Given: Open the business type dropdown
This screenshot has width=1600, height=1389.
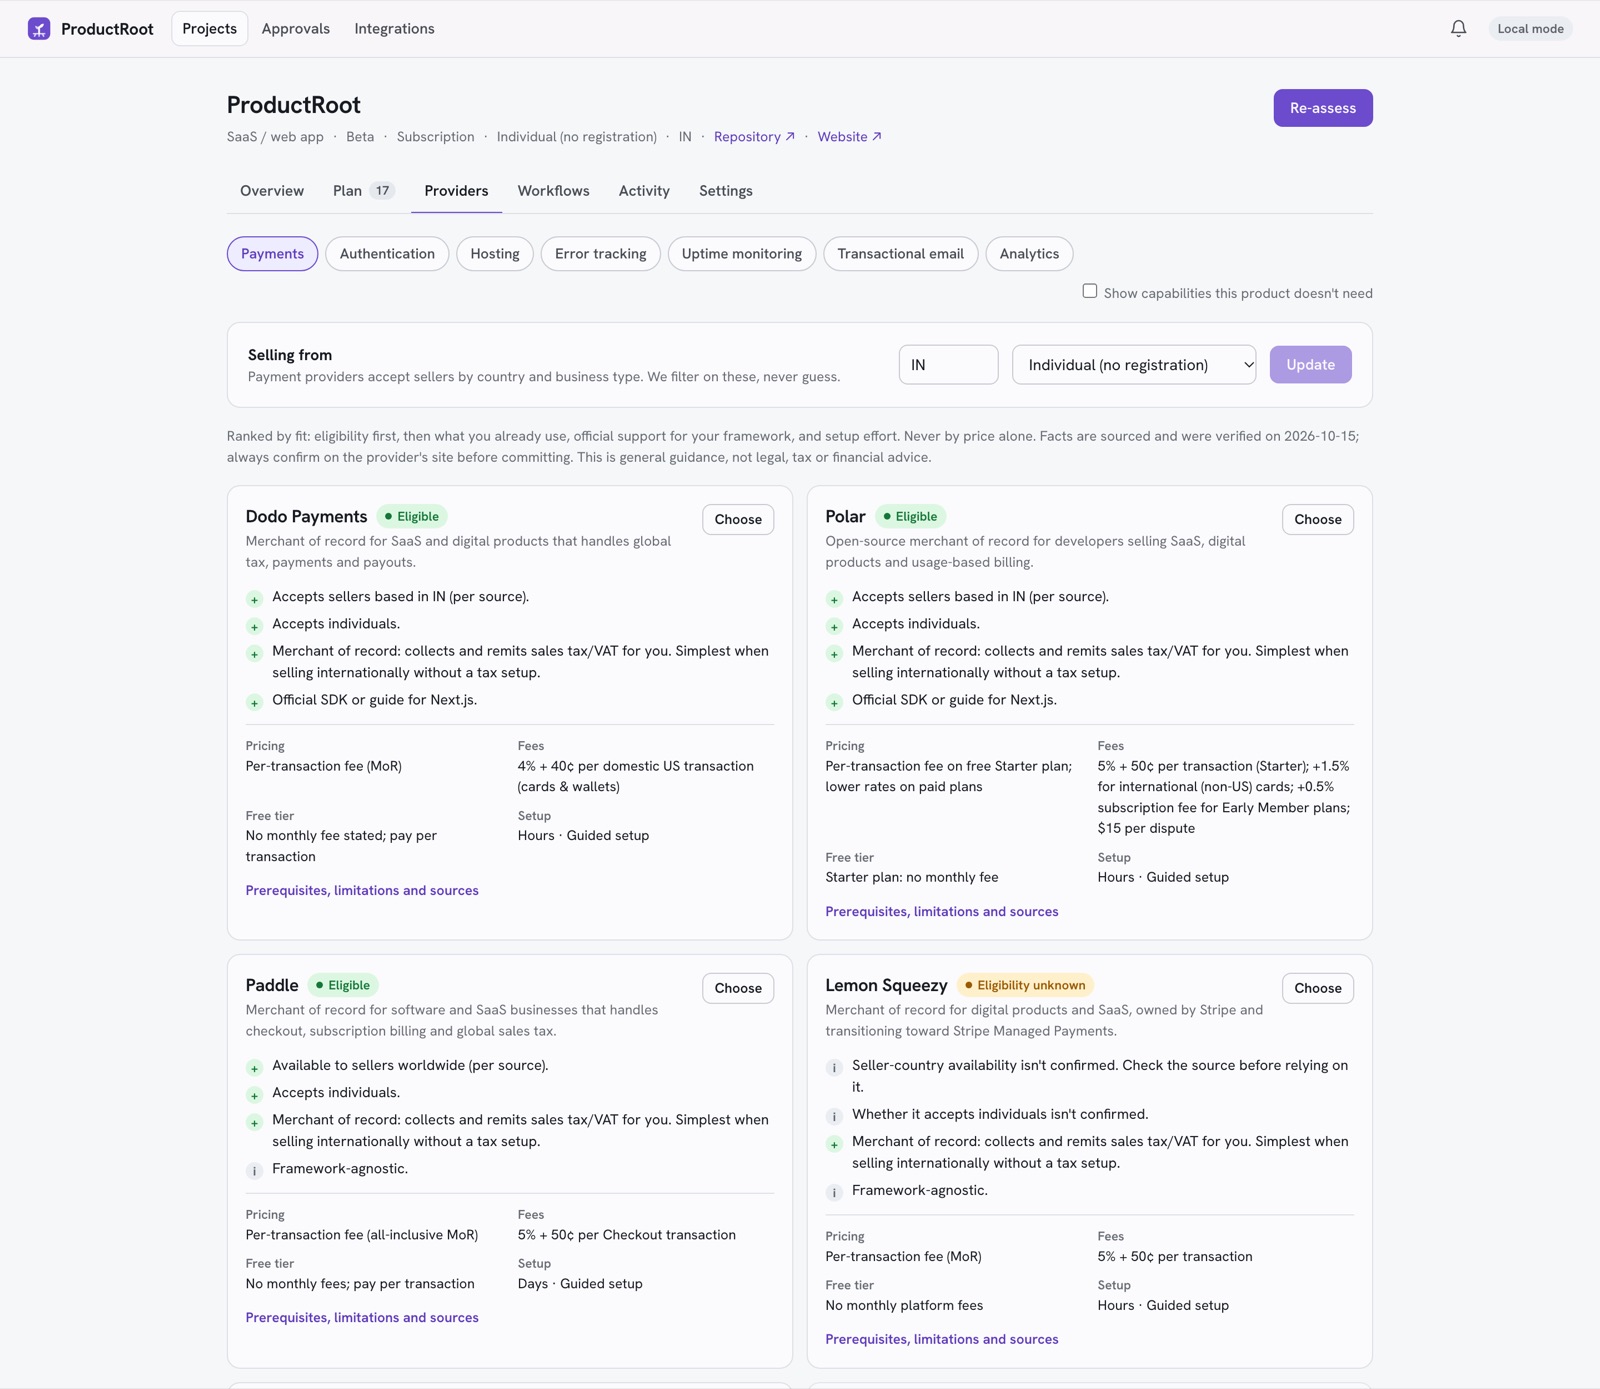Looking at the screenshot, I should click(1134, 365).
